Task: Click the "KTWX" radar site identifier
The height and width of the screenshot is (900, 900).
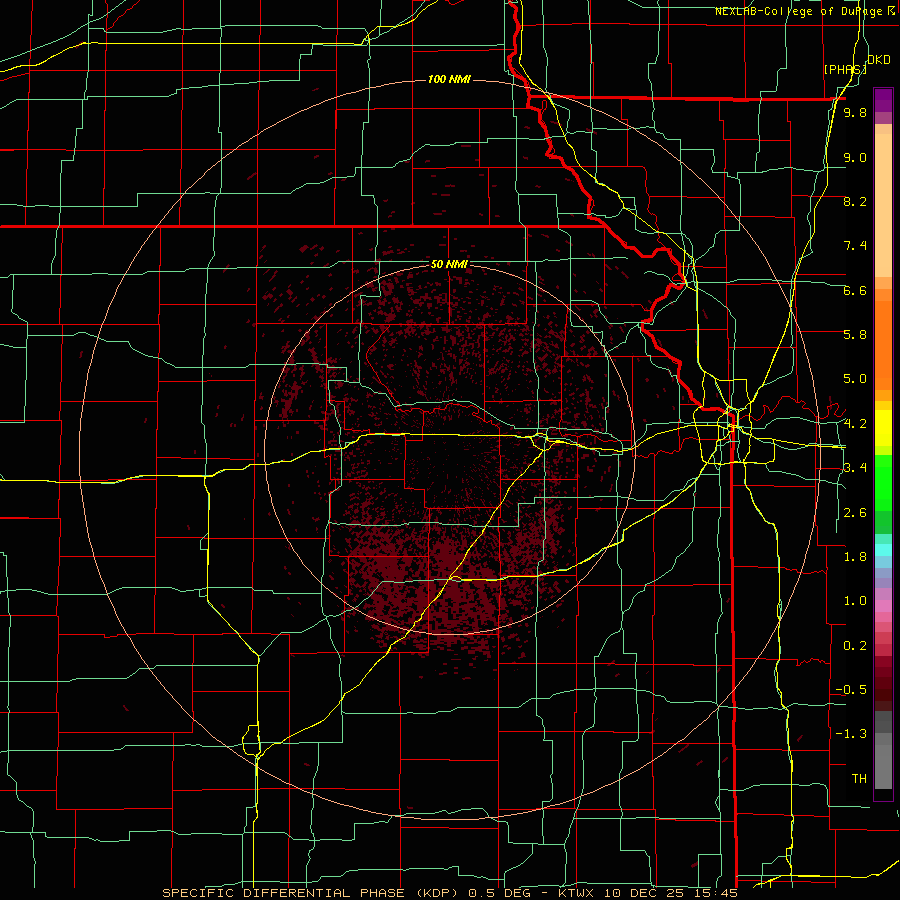Action: pos(576,893)
